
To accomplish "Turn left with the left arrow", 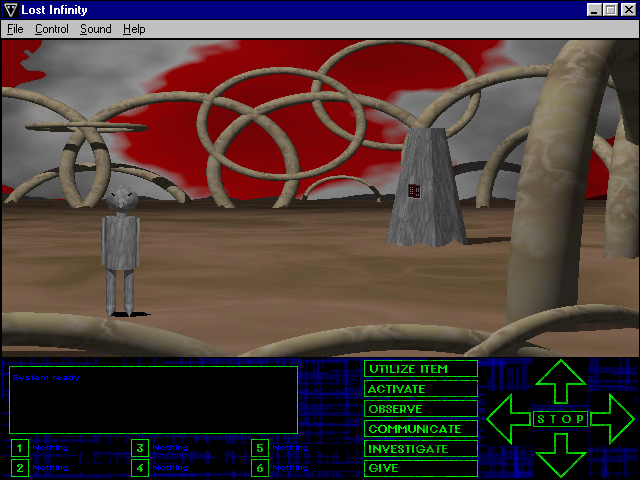I will pos(507,419).
